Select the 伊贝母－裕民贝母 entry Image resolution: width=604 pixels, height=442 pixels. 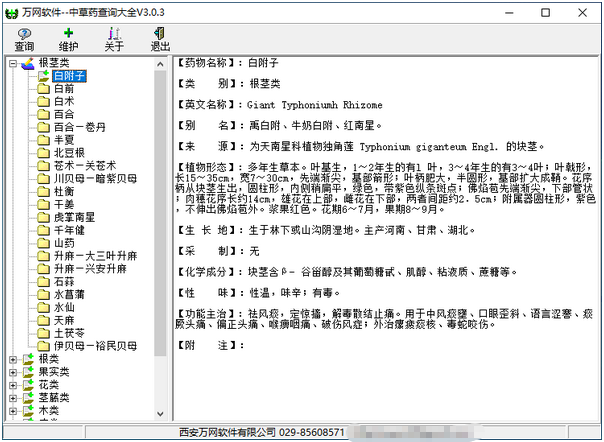coord(95,346)
